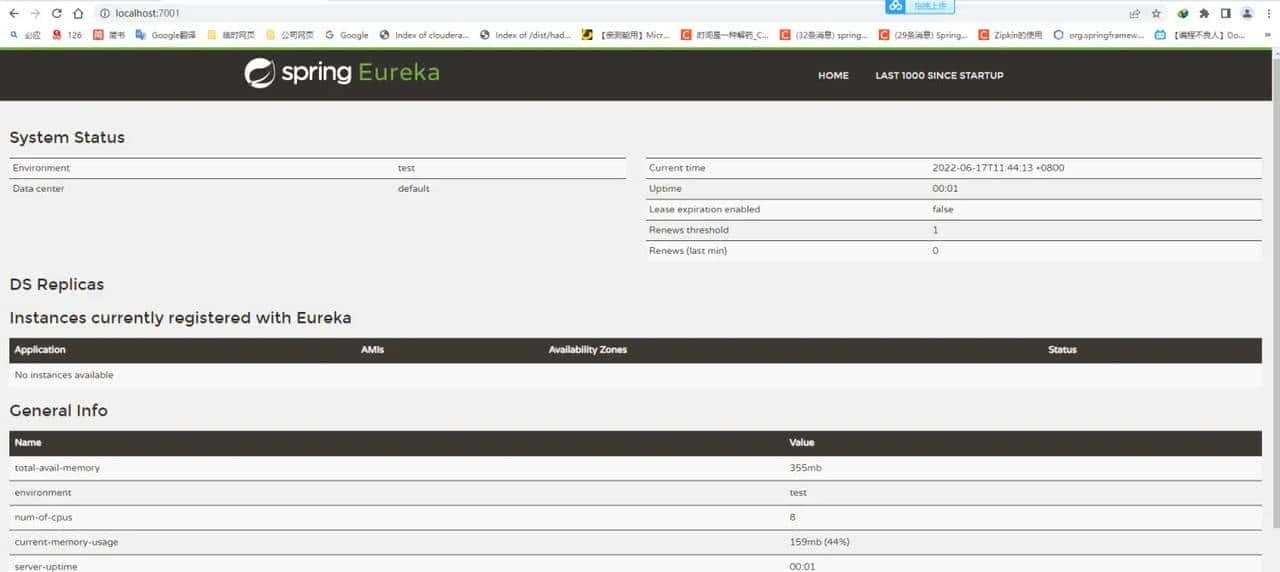
Task: Open the 126 bookmark
Action: click(67, 35)
